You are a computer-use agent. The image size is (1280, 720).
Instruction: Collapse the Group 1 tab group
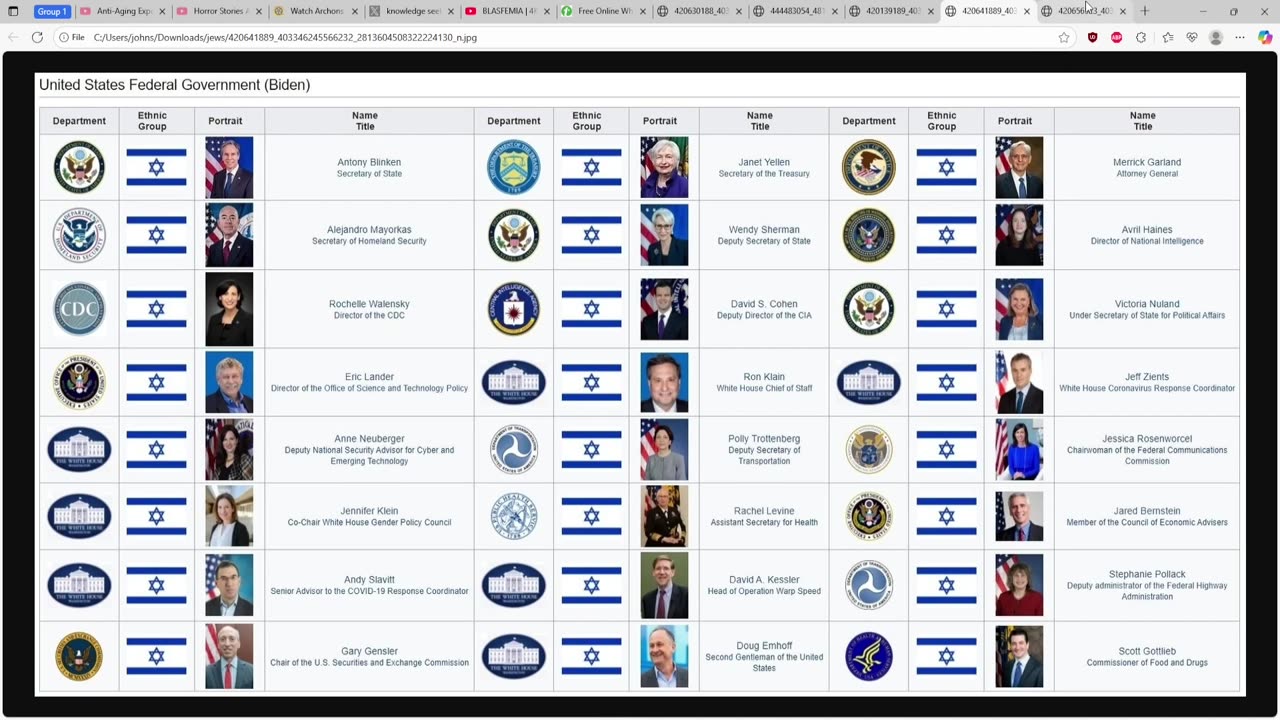coord(52,11)
